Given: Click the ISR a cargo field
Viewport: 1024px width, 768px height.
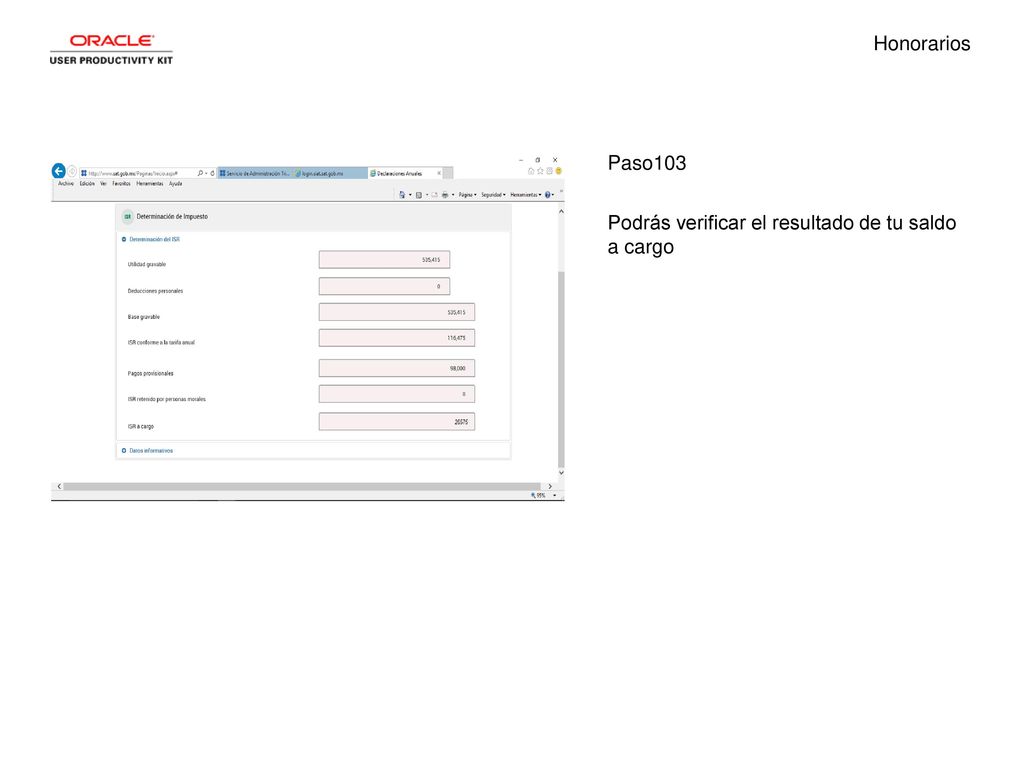Looking at the screenshot, I should click(x=396, y=422).
